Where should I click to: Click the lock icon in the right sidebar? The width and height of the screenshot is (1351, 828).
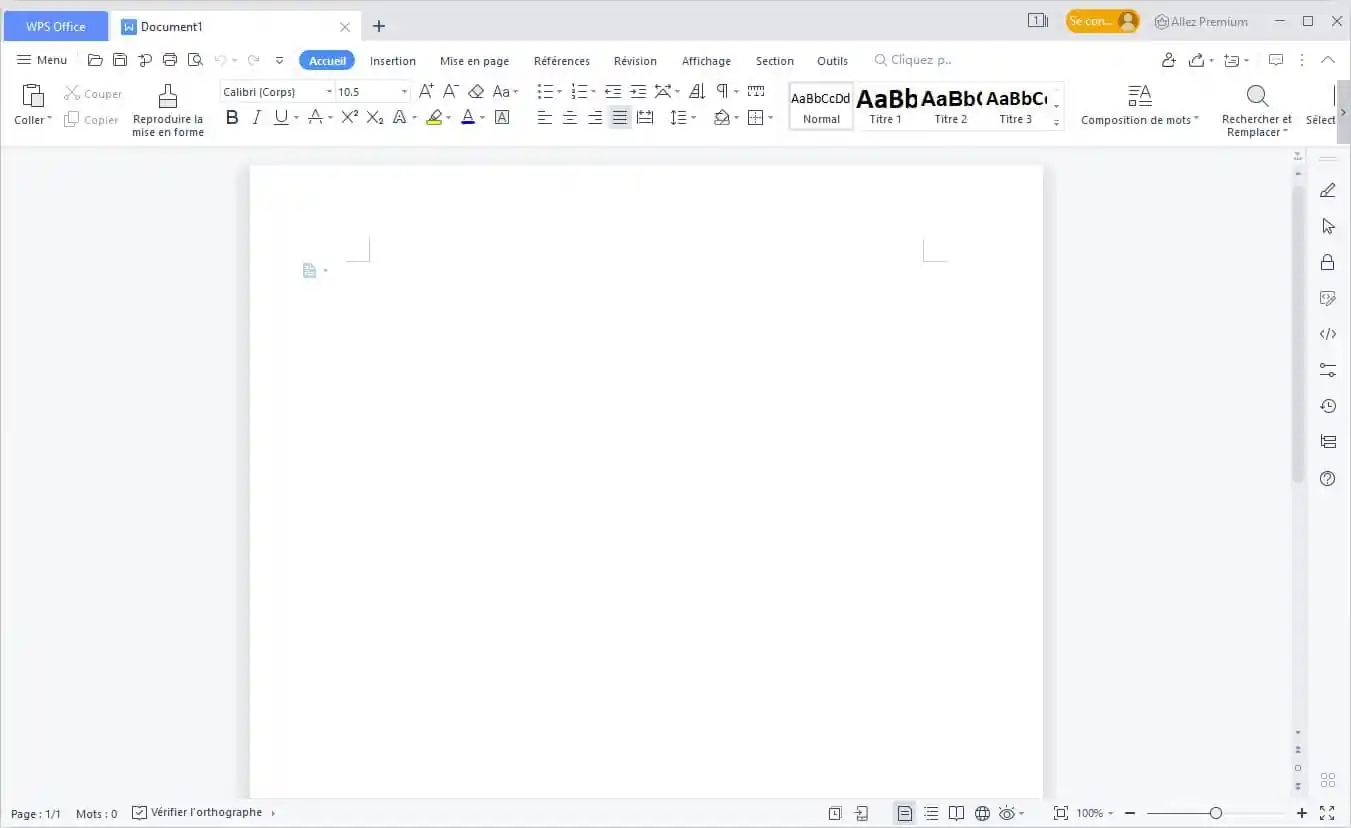(x=1328, y=262)
